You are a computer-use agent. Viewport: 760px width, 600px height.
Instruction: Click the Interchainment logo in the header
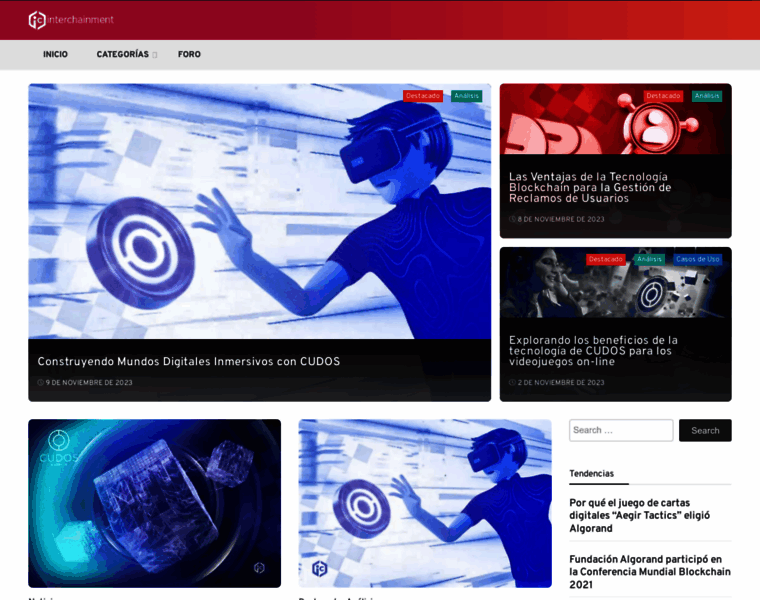[71, 20]
